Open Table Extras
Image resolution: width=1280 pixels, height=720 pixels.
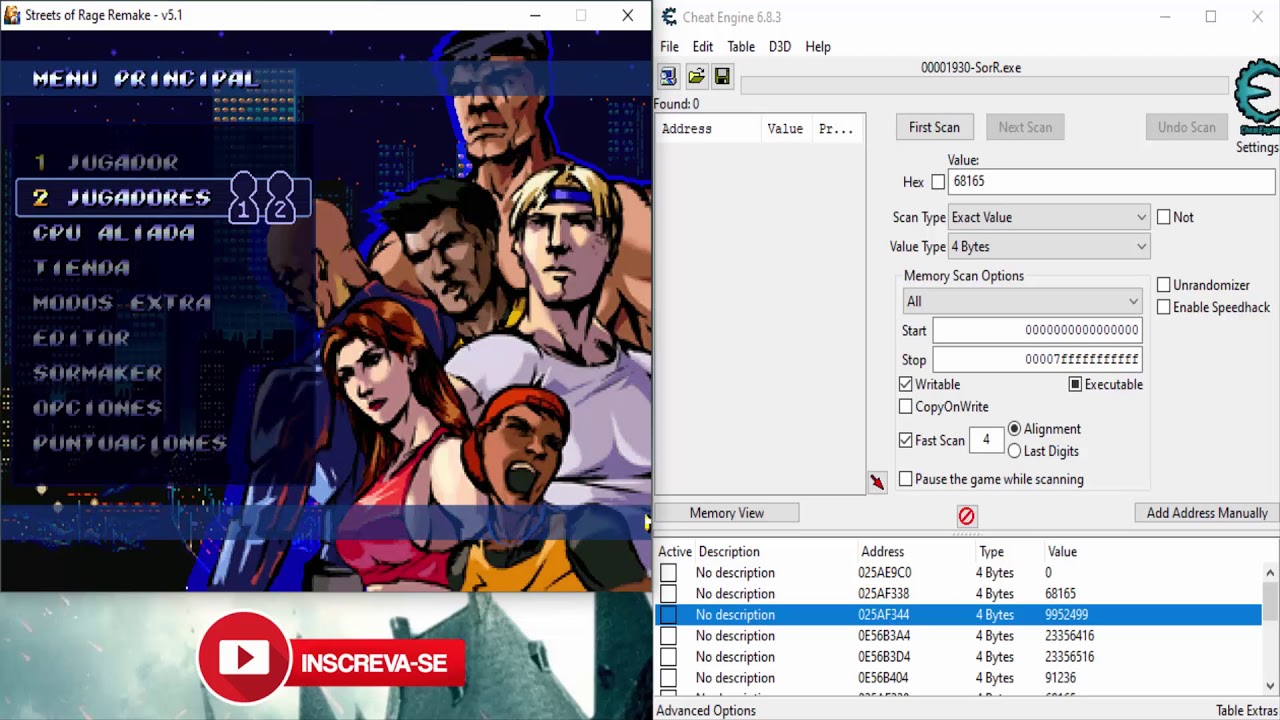click(x=1246, y=711)
